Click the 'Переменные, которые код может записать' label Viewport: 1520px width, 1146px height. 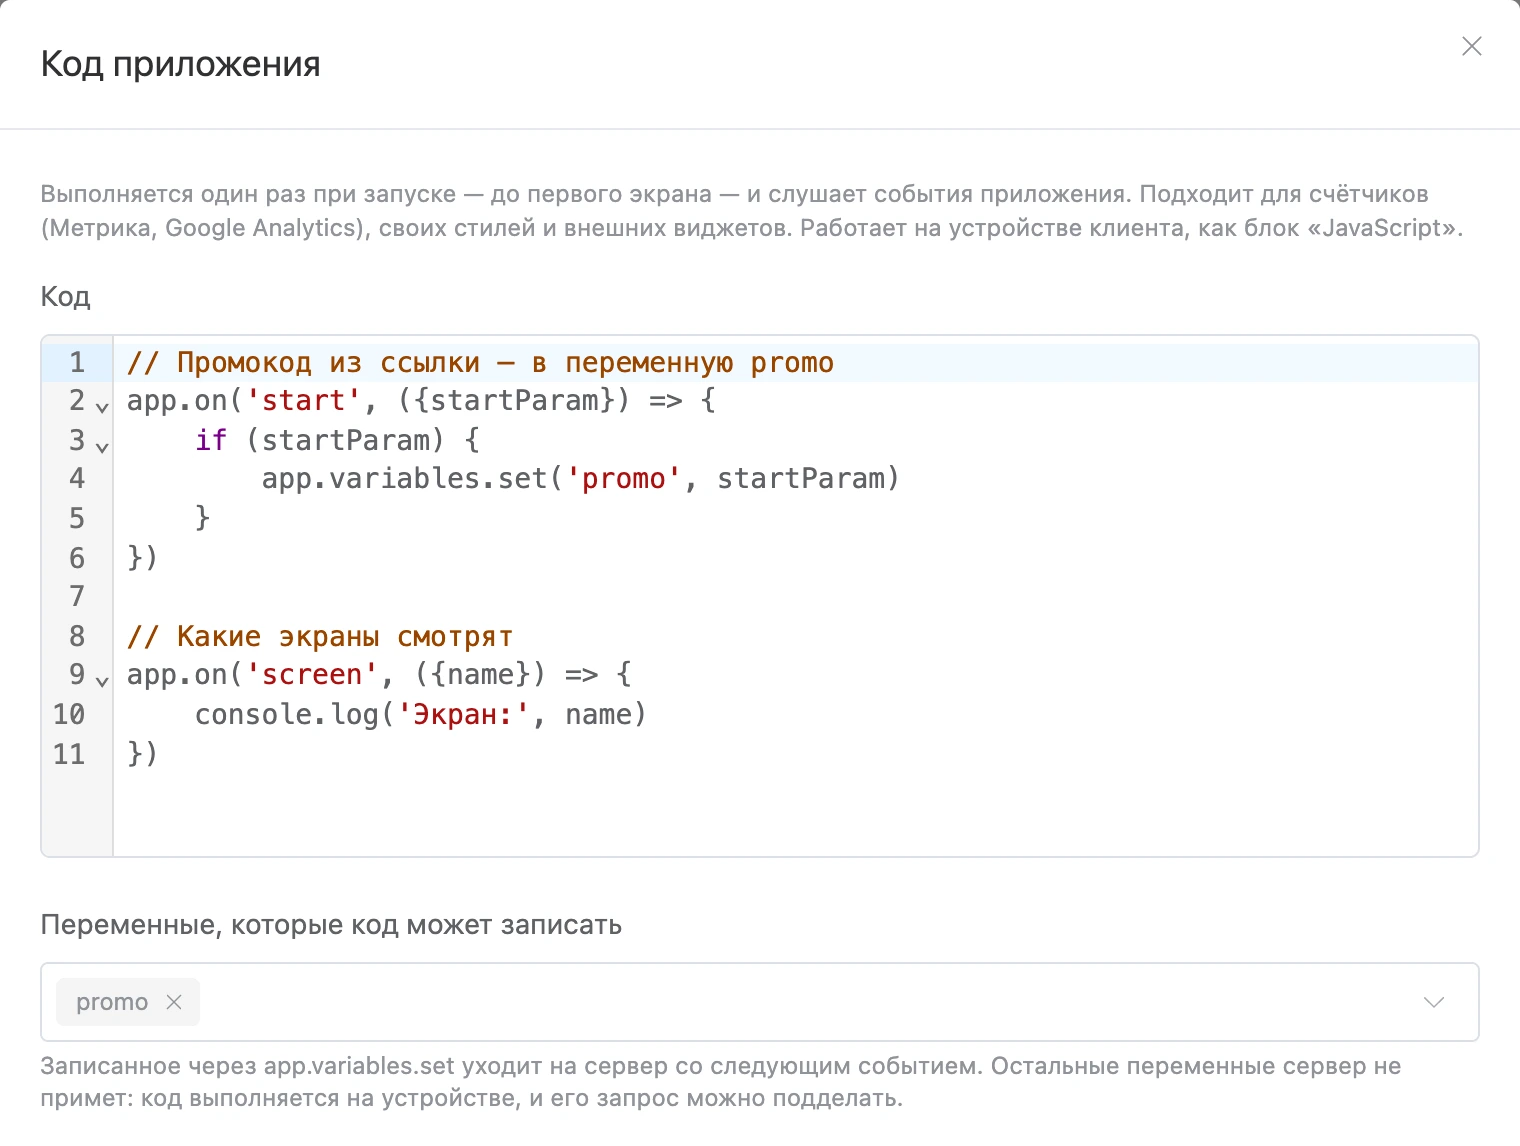pos(331,925)
